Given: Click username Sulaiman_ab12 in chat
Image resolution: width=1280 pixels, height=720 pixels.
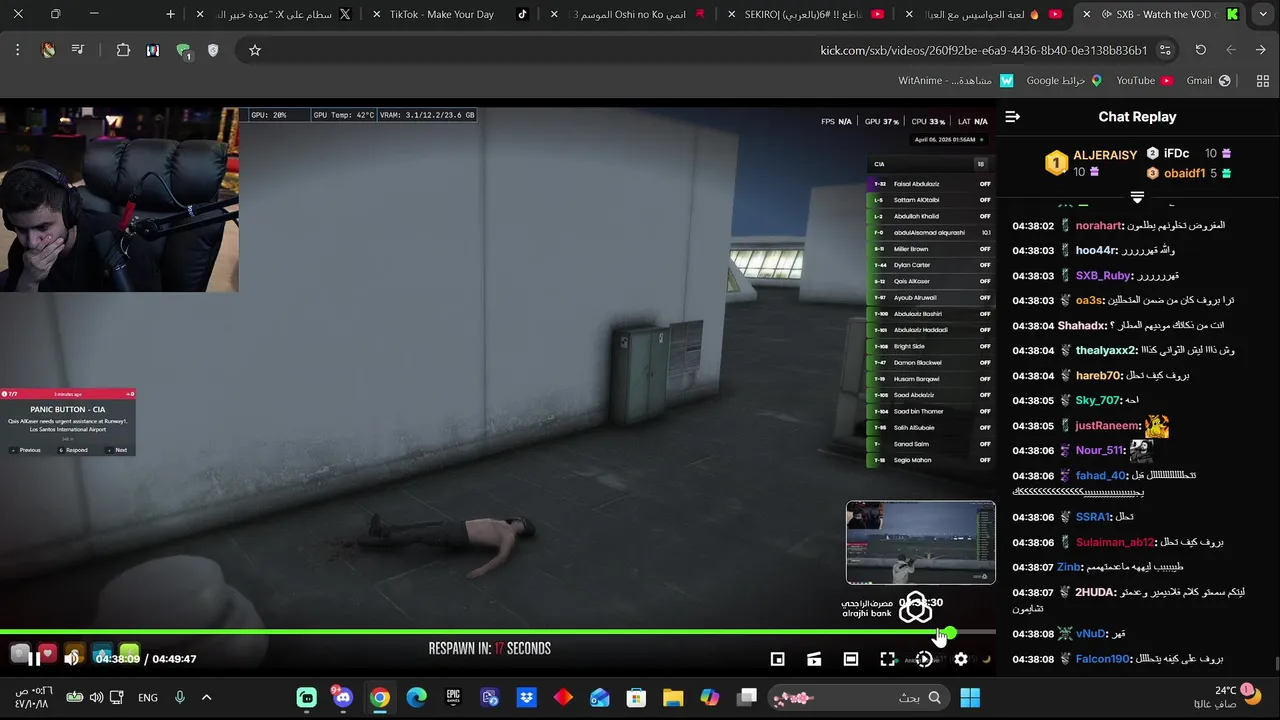Looking at the screenshot, I should click(1115, 542).
